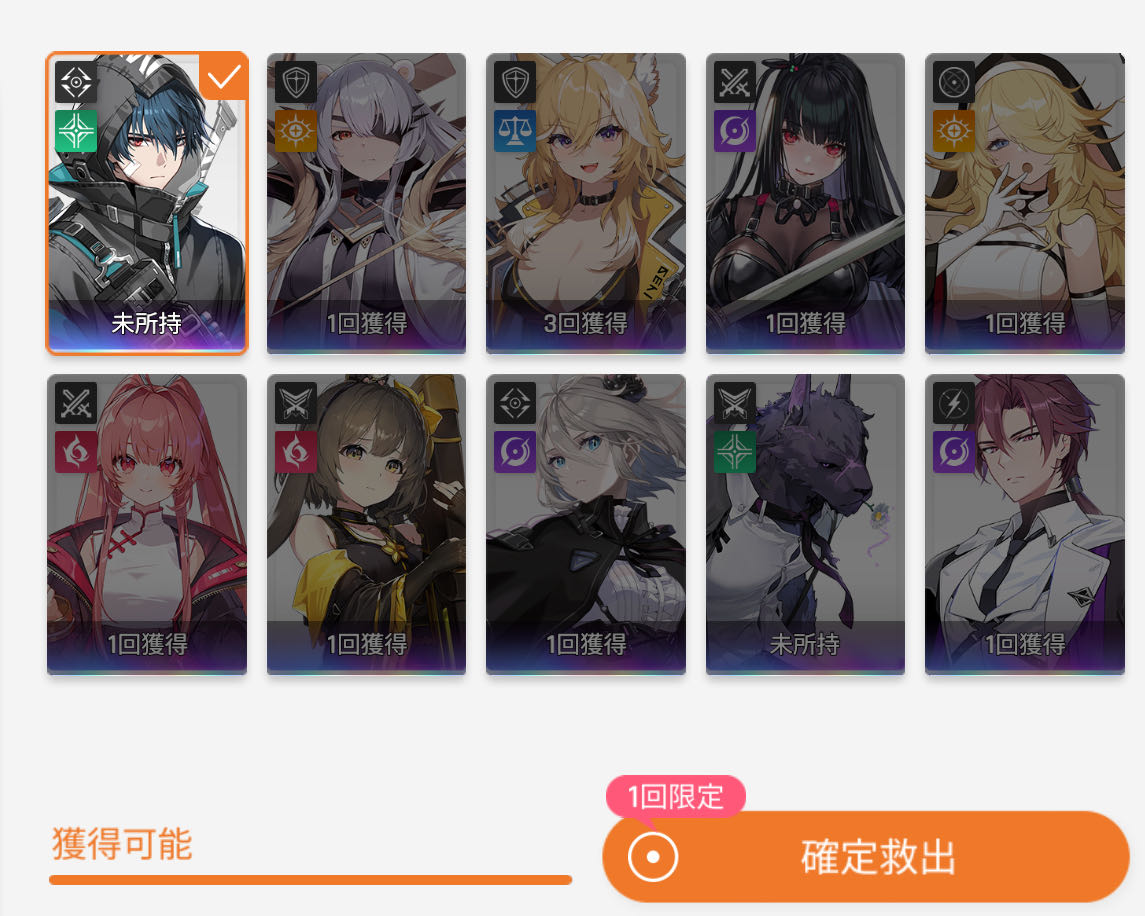Select the silver-haired girl with crown card
The image size is (1145, 916).
[586, 524]
